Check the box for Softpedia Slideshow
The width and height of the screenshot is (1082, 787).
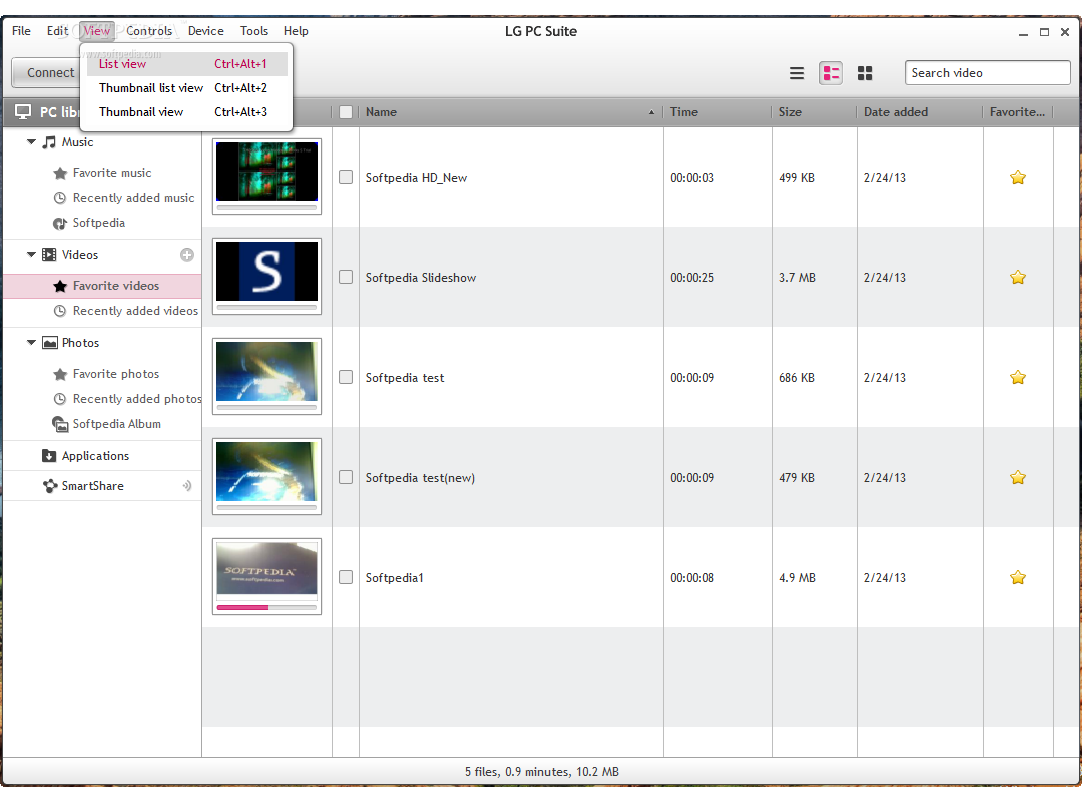tap(346, 278)
